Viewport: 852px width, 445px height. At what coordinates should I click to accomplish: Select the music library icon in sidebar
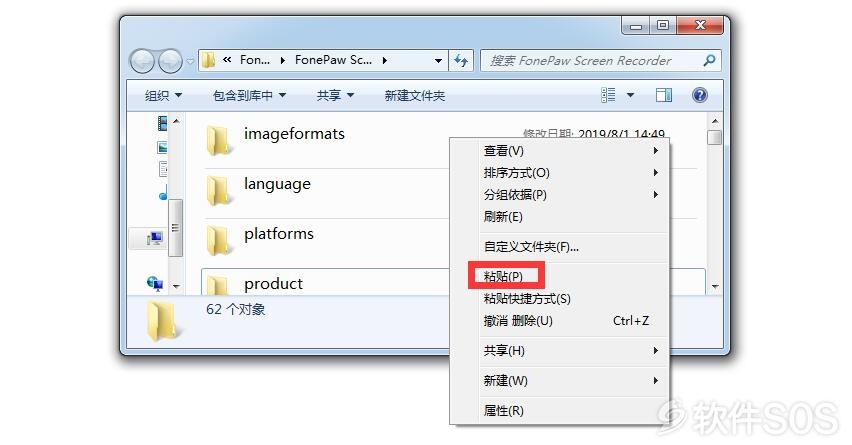tap(163, 193)
